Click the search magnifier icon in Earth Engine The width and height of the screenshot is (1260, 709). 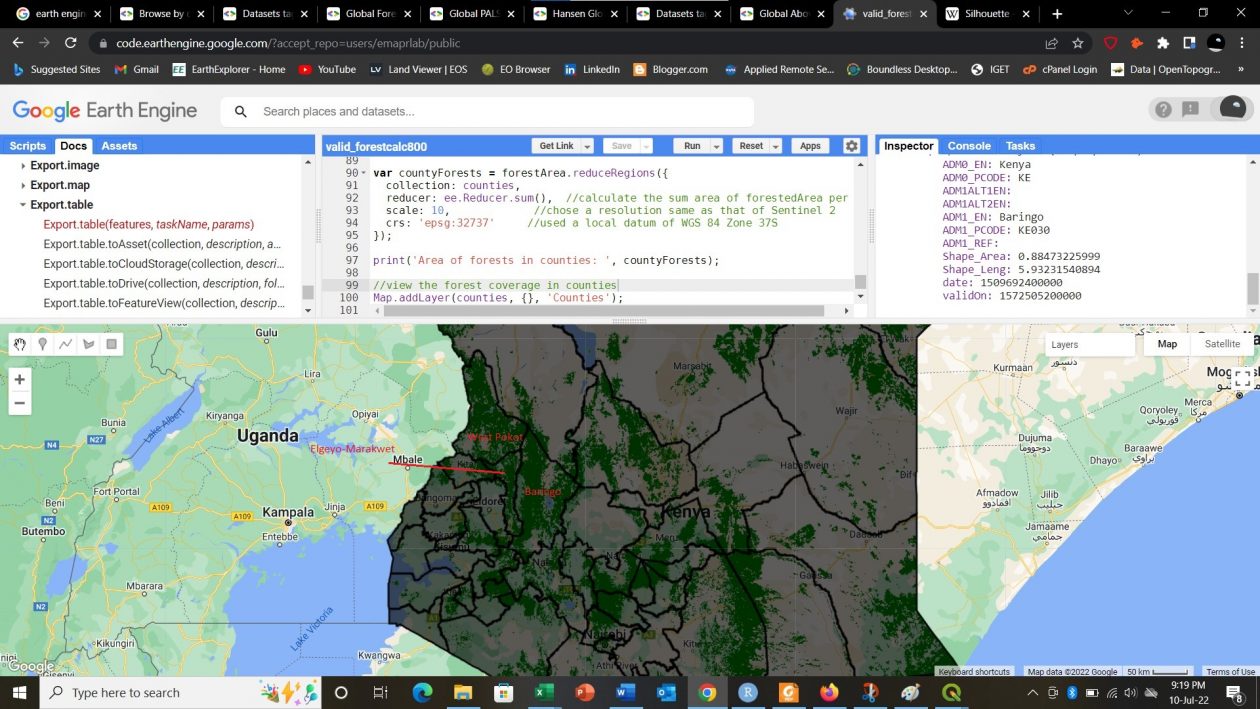coord(241,111)
